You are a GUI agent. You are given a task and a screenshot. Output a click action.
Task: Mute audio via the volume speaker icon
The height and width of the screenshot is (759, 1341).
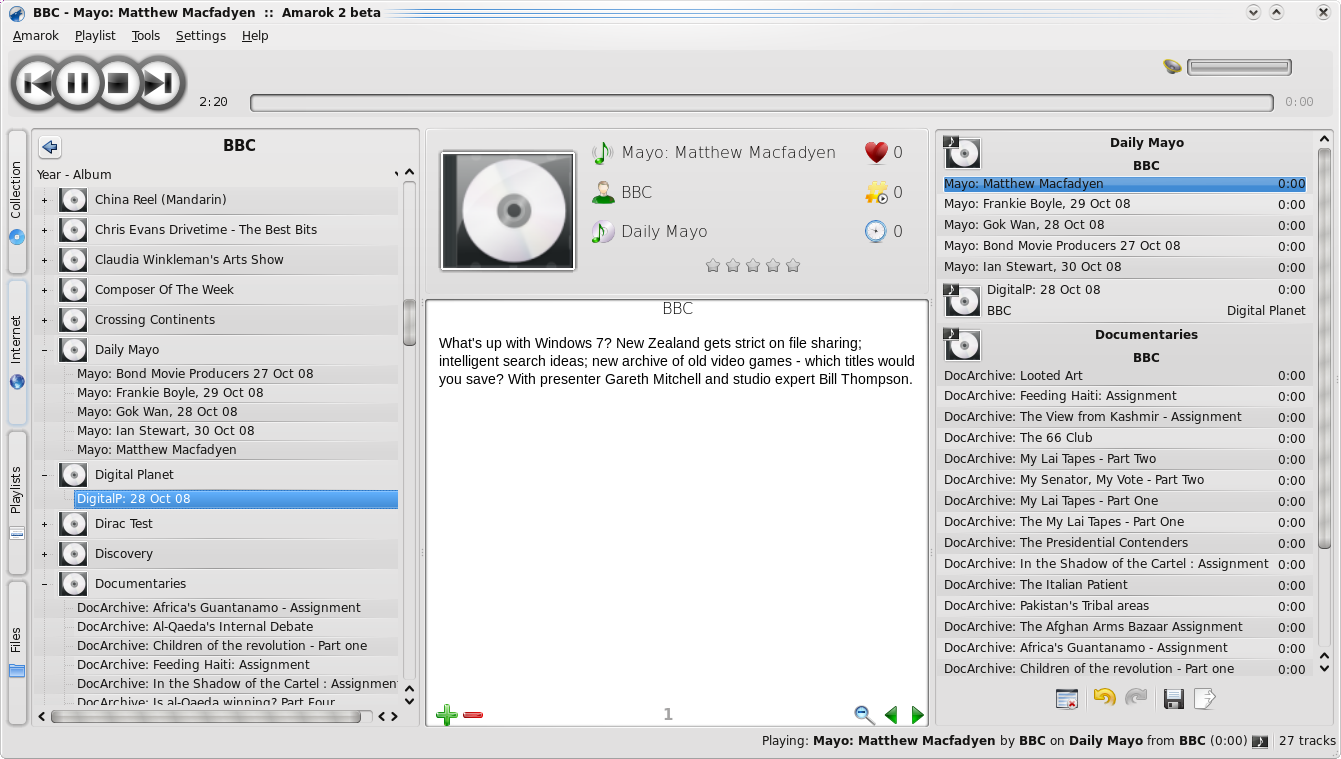1172,67
